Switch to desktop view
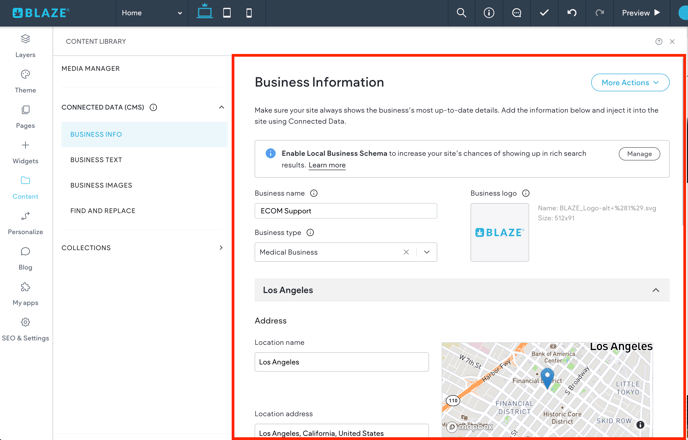Image resolution: width=688 pixels, height=440 pixels. coord(204,13)
